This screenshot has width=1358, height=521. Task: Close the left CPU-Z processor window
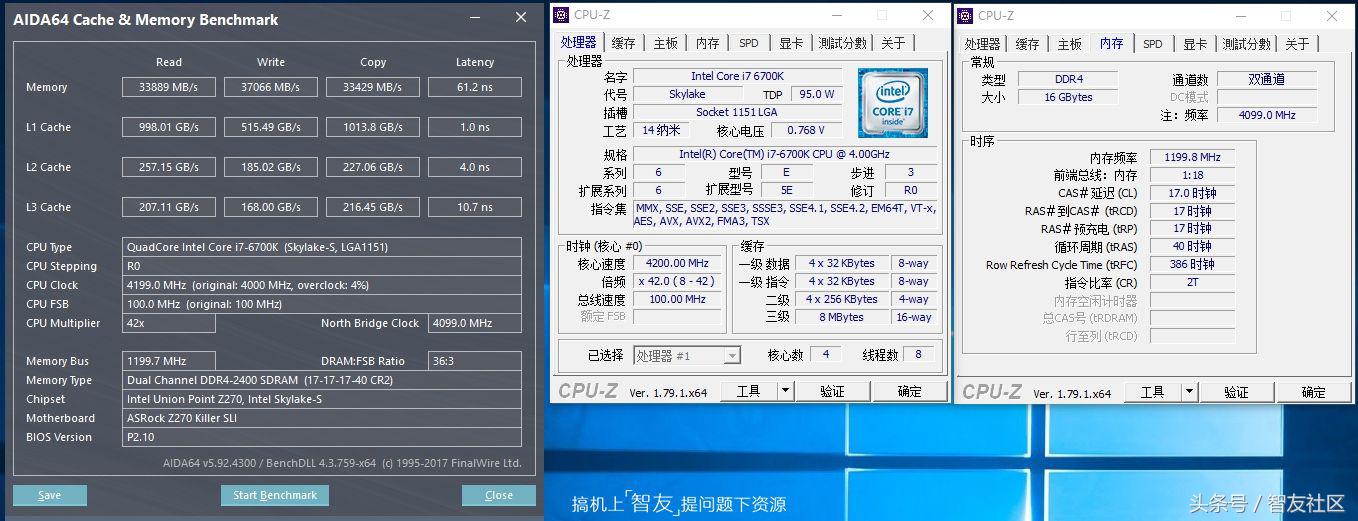pos(927,15)
